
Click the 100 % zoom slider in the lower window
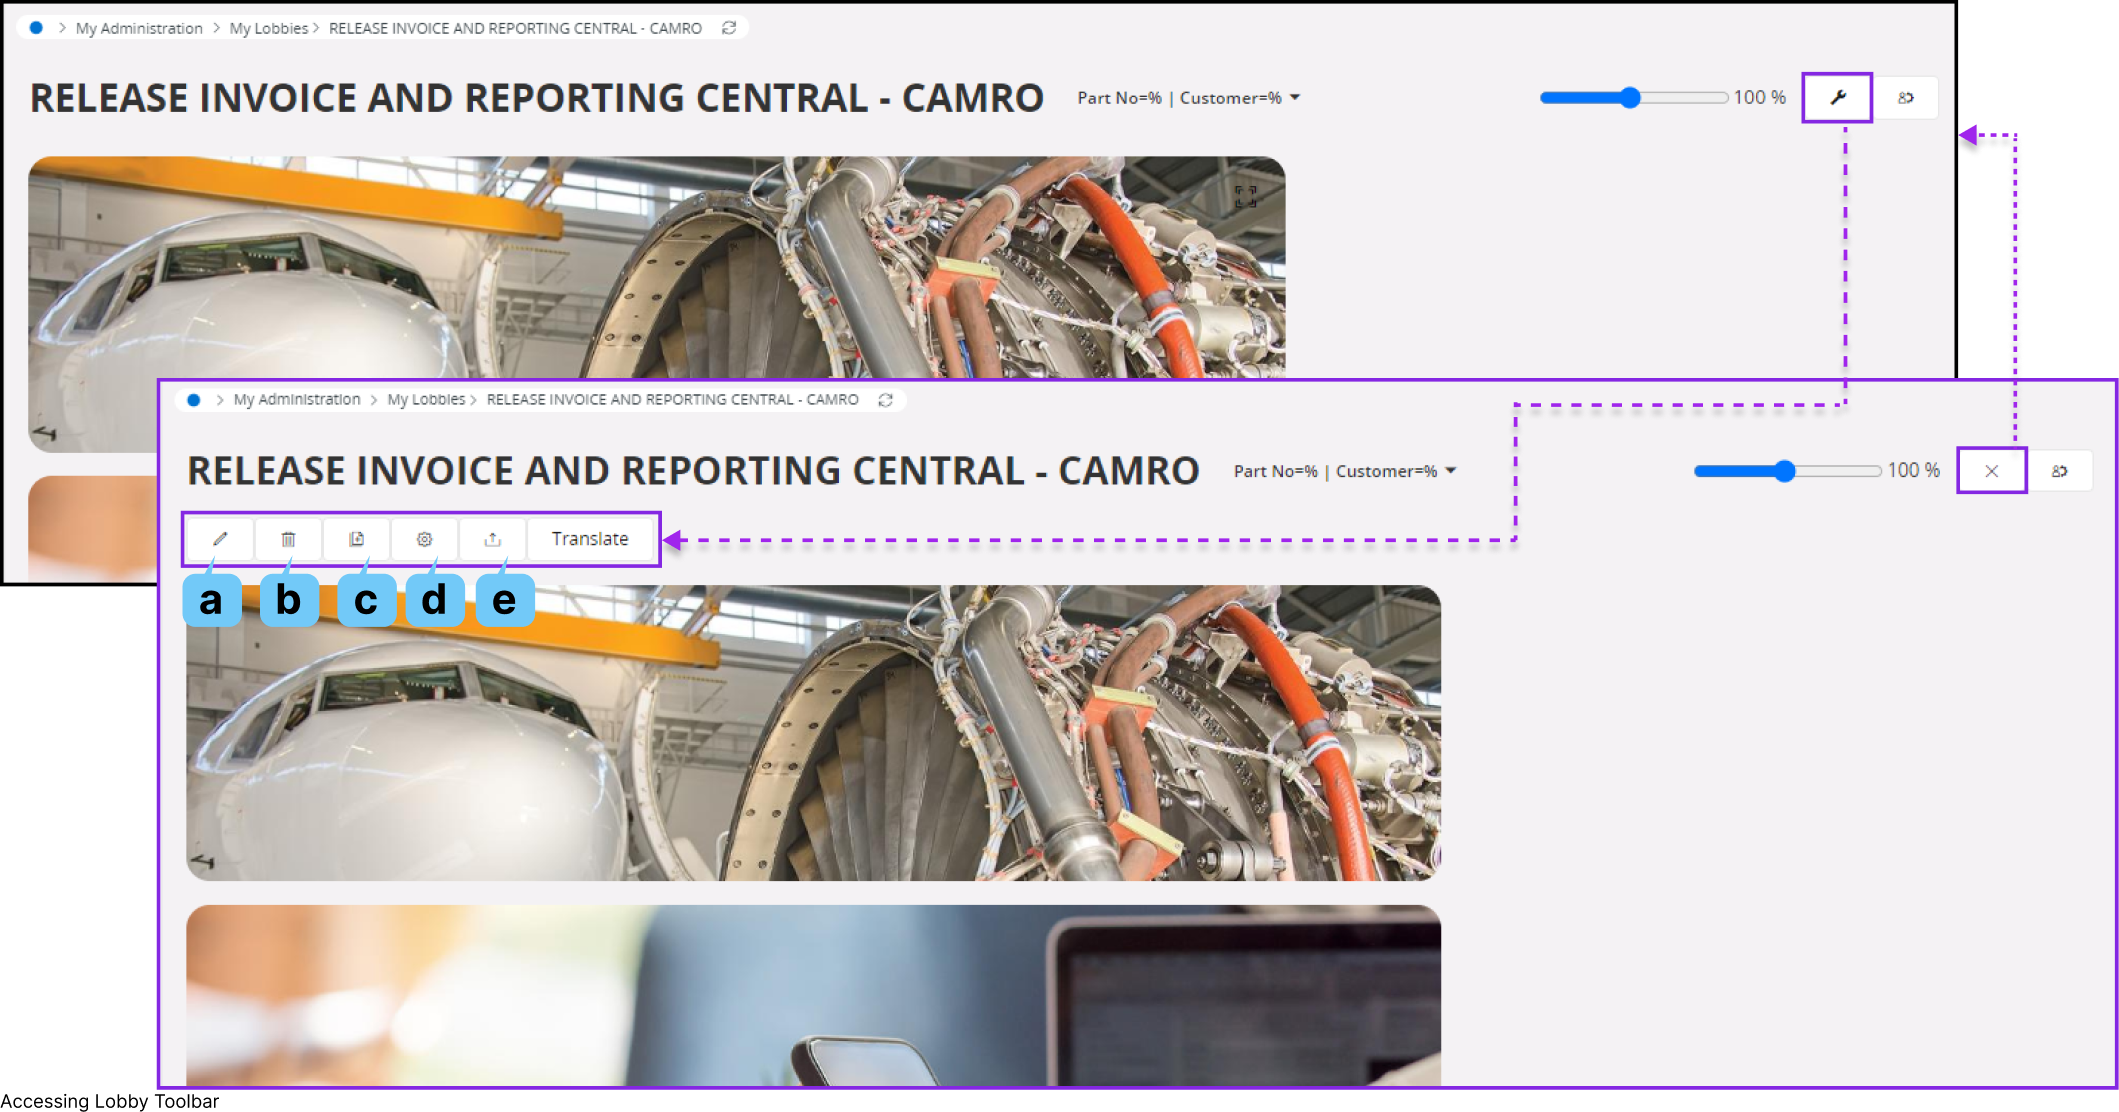[x=1785, y=471]
